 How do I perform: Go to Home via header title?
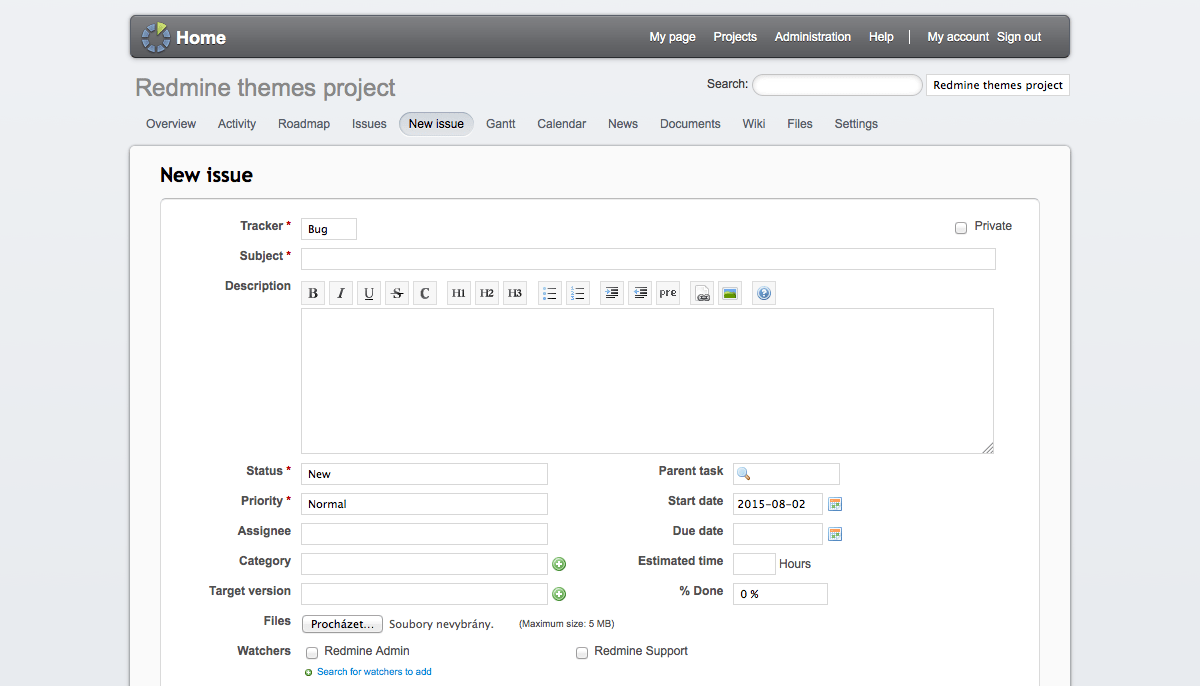201,38
